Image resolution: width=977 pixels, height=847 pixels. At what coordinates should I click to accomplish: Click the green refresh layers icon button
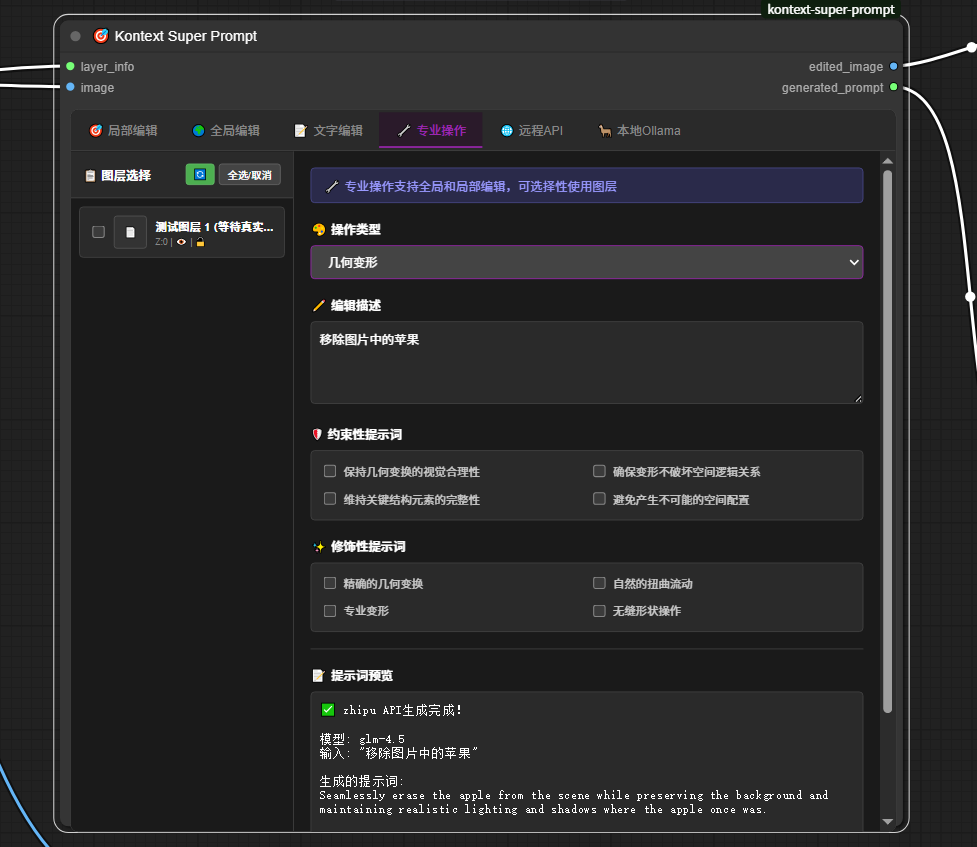(x=200, y=175)
